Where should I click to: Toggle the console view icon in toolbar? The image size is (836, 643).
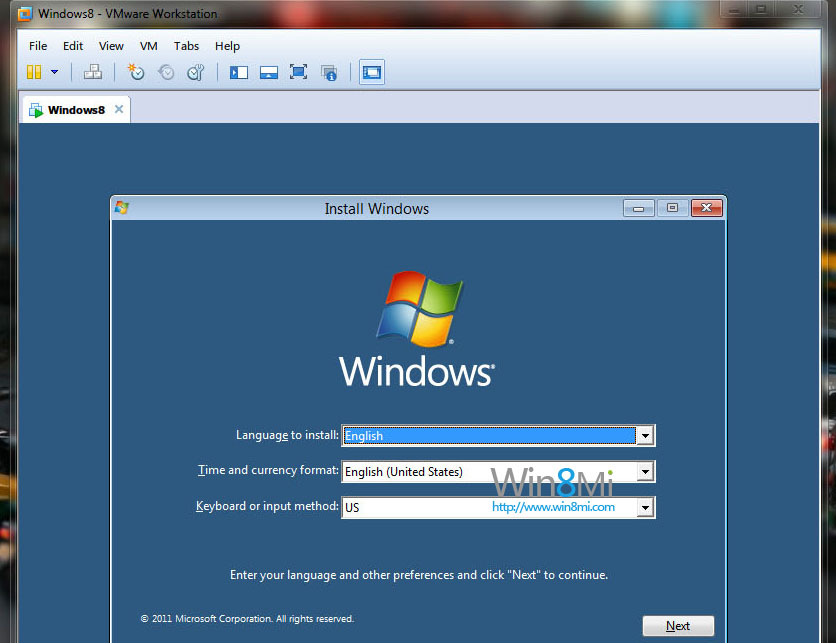[371, 72]
